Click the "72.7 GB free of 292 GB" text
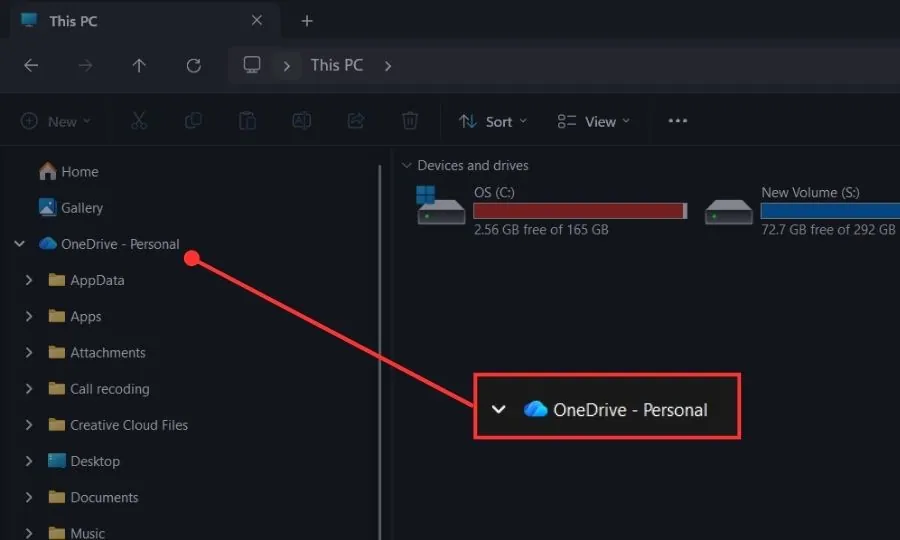Screen dimensions: 900x540 click(x=828, y=230)
